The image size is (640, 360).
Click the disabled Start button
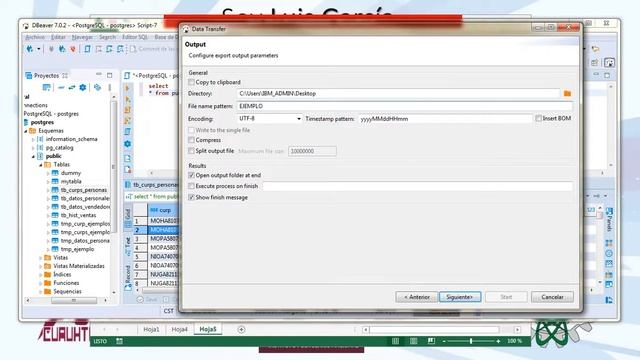point(506,297)
